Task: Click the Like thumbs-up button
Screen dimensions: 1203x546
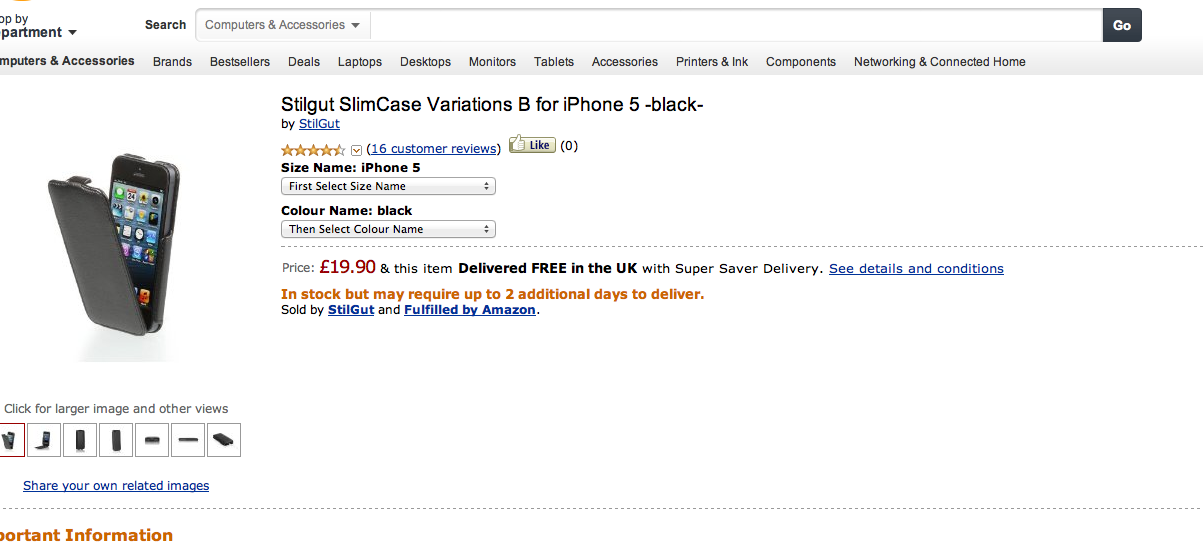Action: point(532,145)
